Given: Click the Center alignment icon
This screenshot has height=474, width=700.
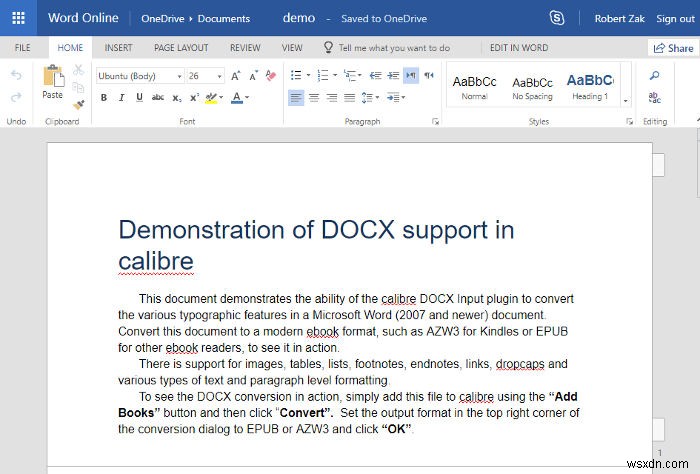Looking at the screenshot, I should click(314, 97).
